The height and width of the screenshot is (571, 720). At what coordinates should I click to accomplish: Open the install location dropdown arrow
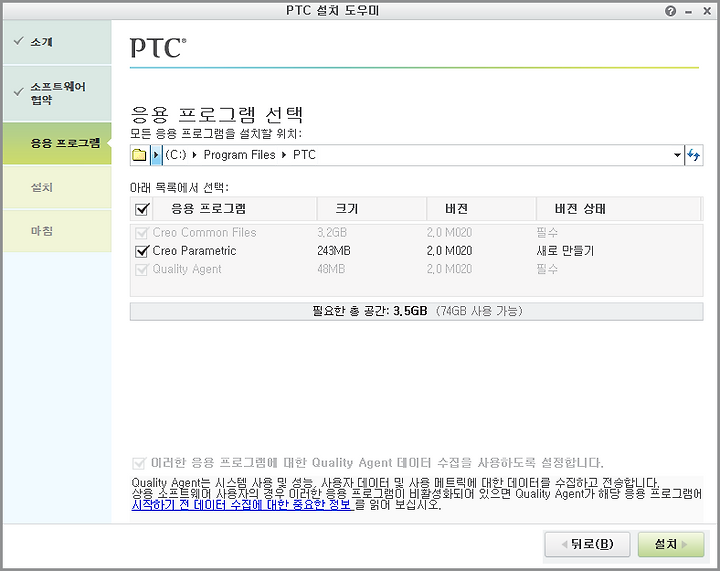[x=677, y=155]
